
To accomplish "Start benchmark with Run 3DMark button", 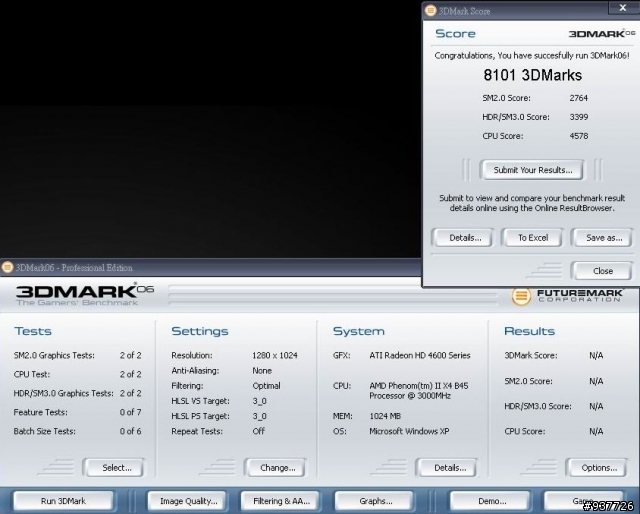I will point(63,501).
